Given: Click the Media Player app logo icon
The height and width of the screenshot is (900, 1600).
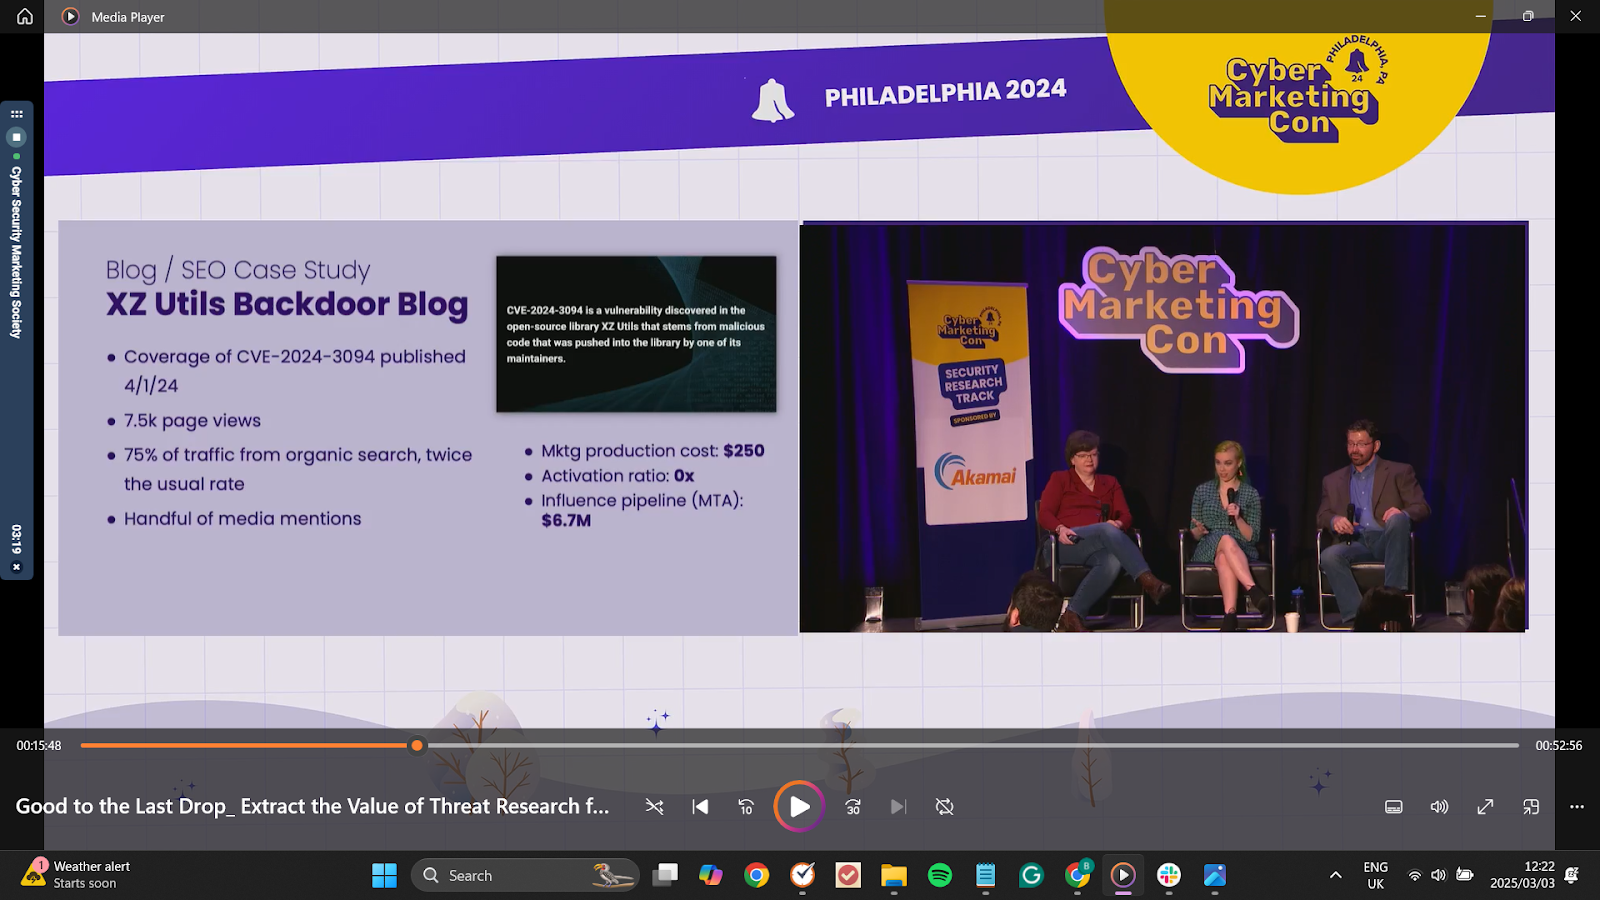Looking at the screenshot, I should point(70,16).
